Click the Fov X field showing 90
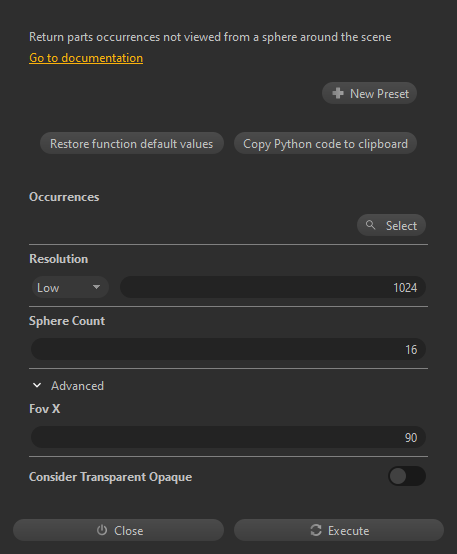This screenshot has width=457, height=554. [x=228, y=437]
